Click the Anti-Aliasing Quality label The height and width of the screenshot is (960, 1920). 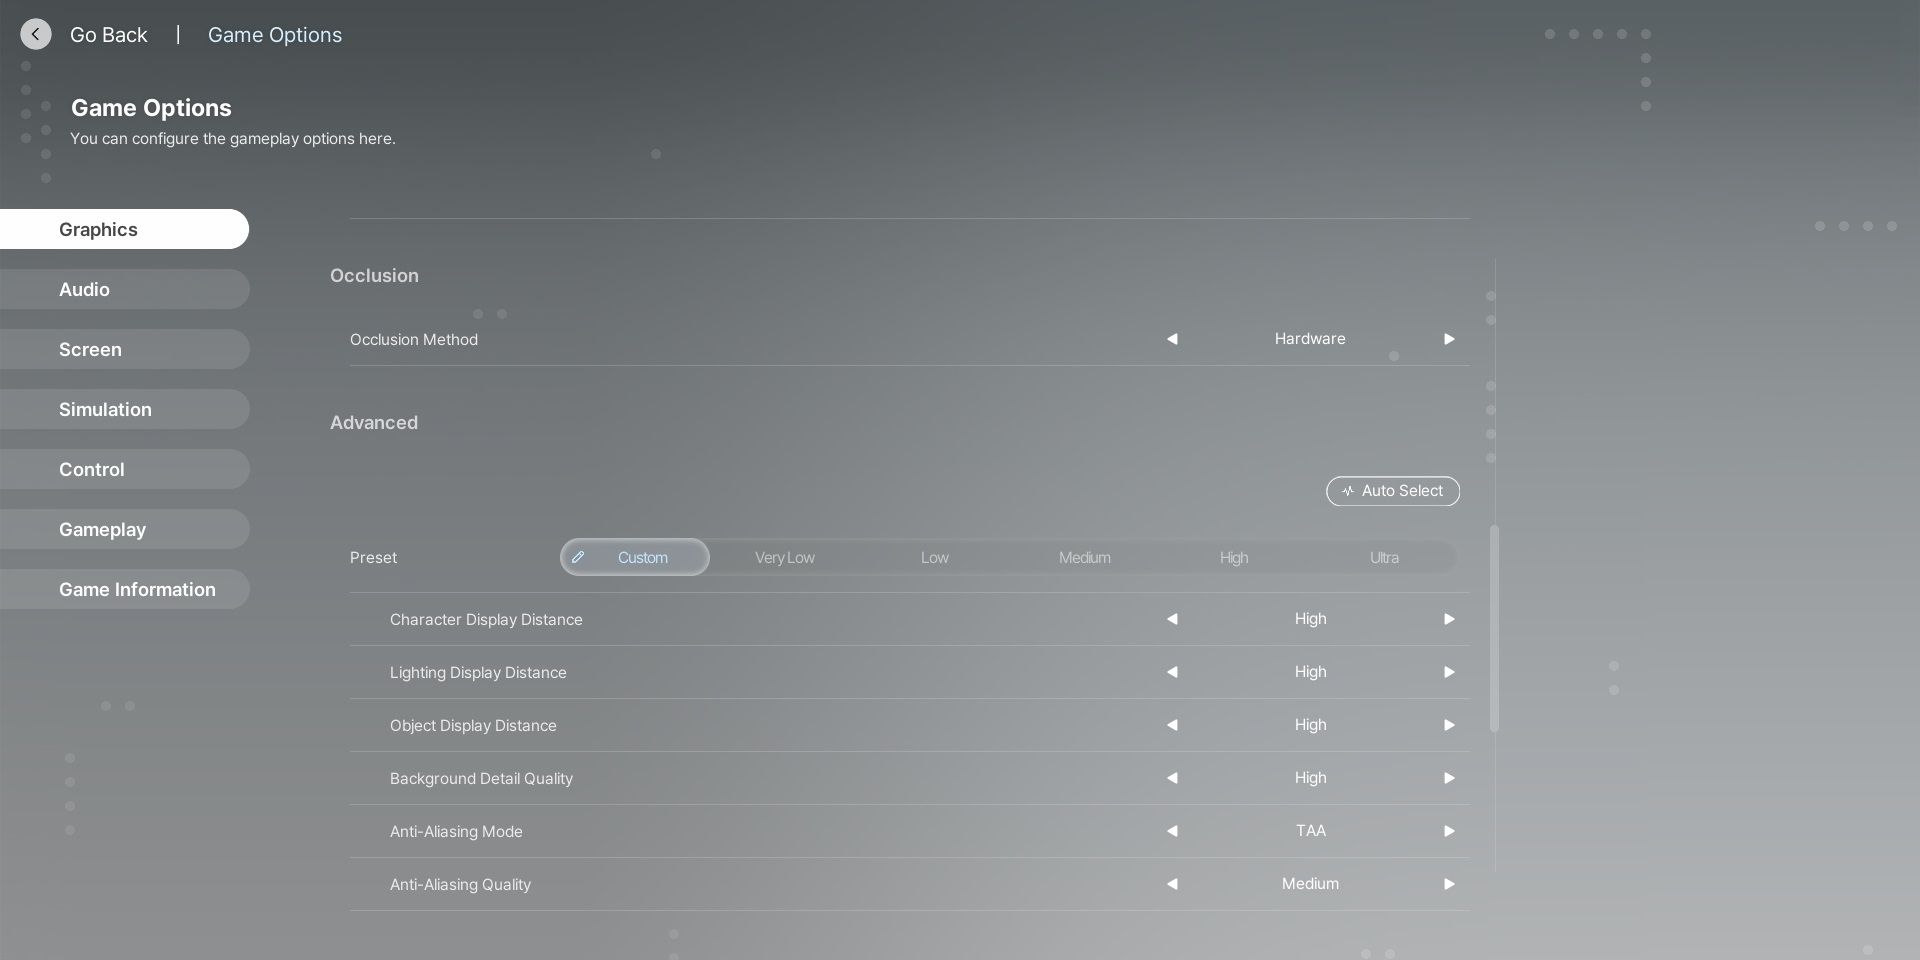(460, 885)
